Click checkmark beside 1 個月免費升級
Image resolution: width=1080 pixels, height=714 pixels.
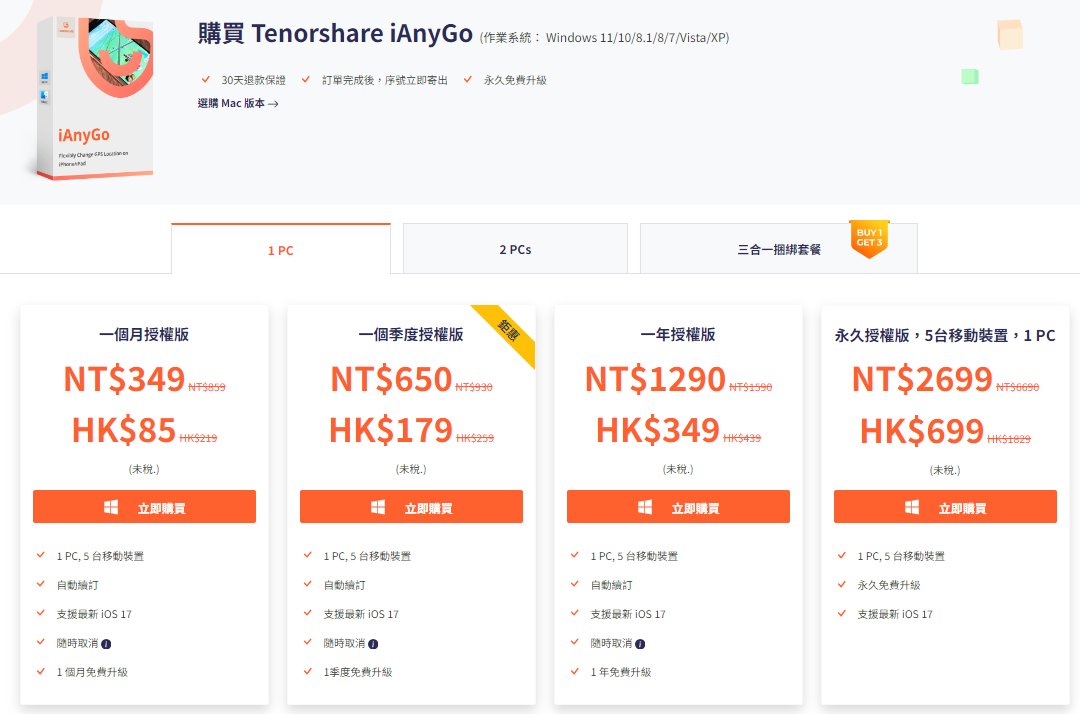[x=41, y=671]
